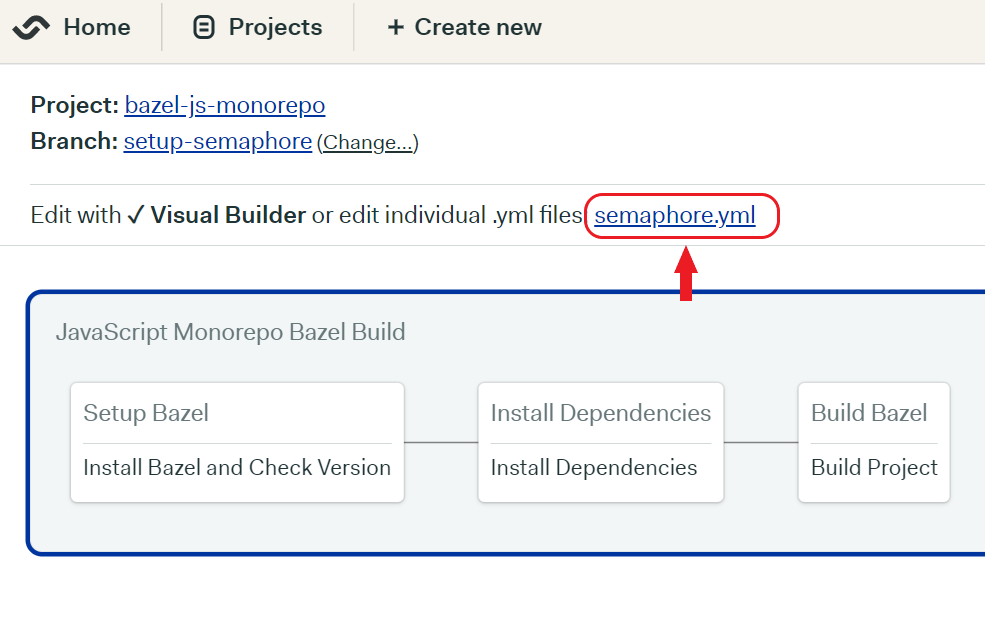
Task: Click the Project: label
Action: (x=75, y=105)
